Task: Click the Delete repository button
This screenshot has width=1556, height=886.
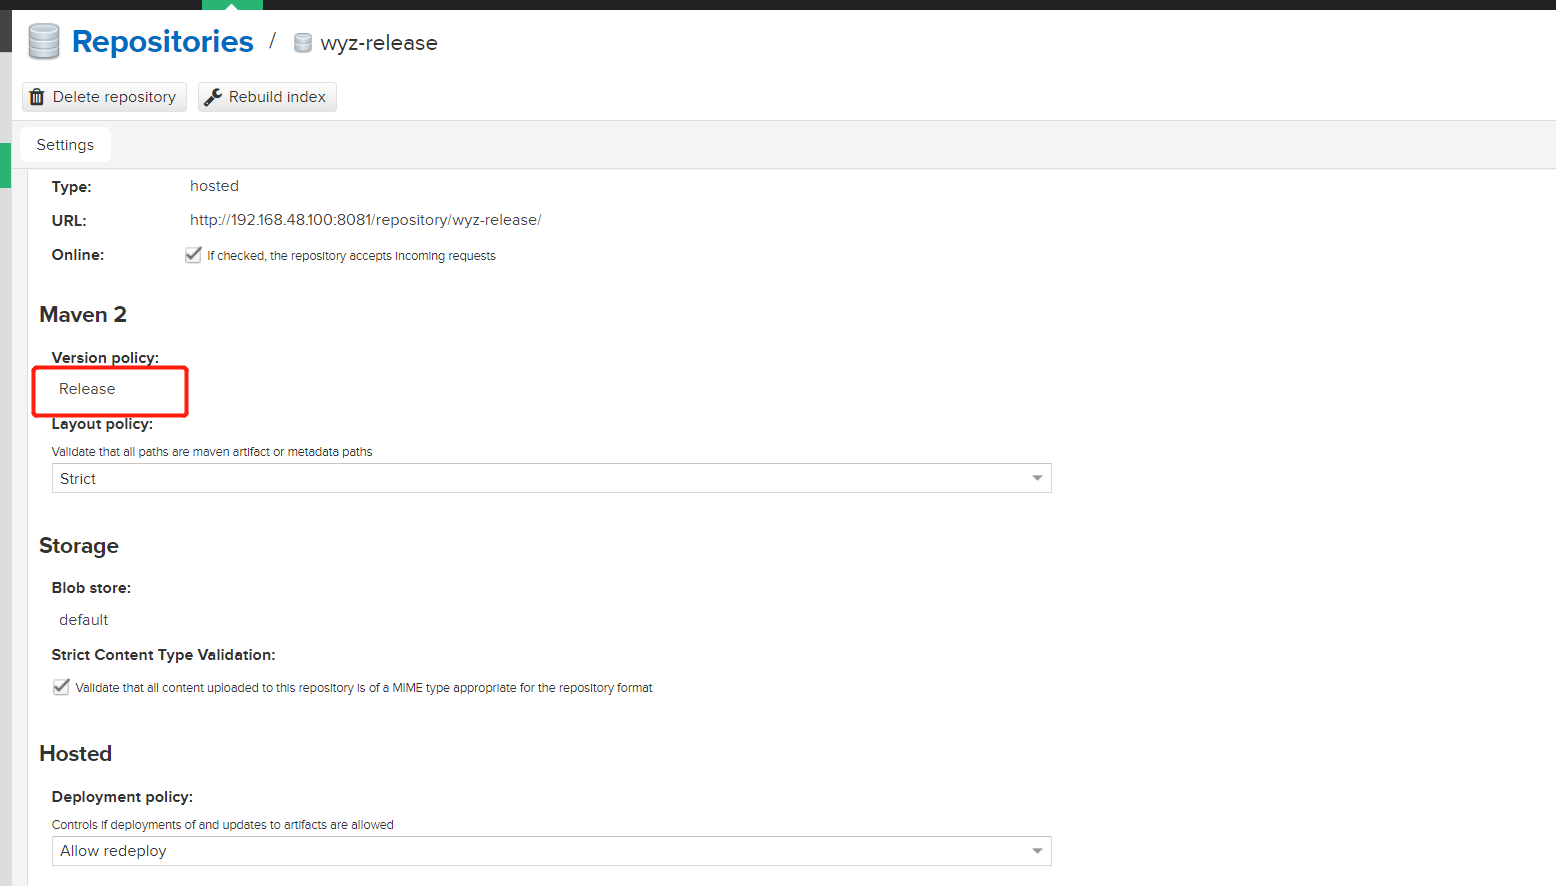Action: tap(103, 96)
